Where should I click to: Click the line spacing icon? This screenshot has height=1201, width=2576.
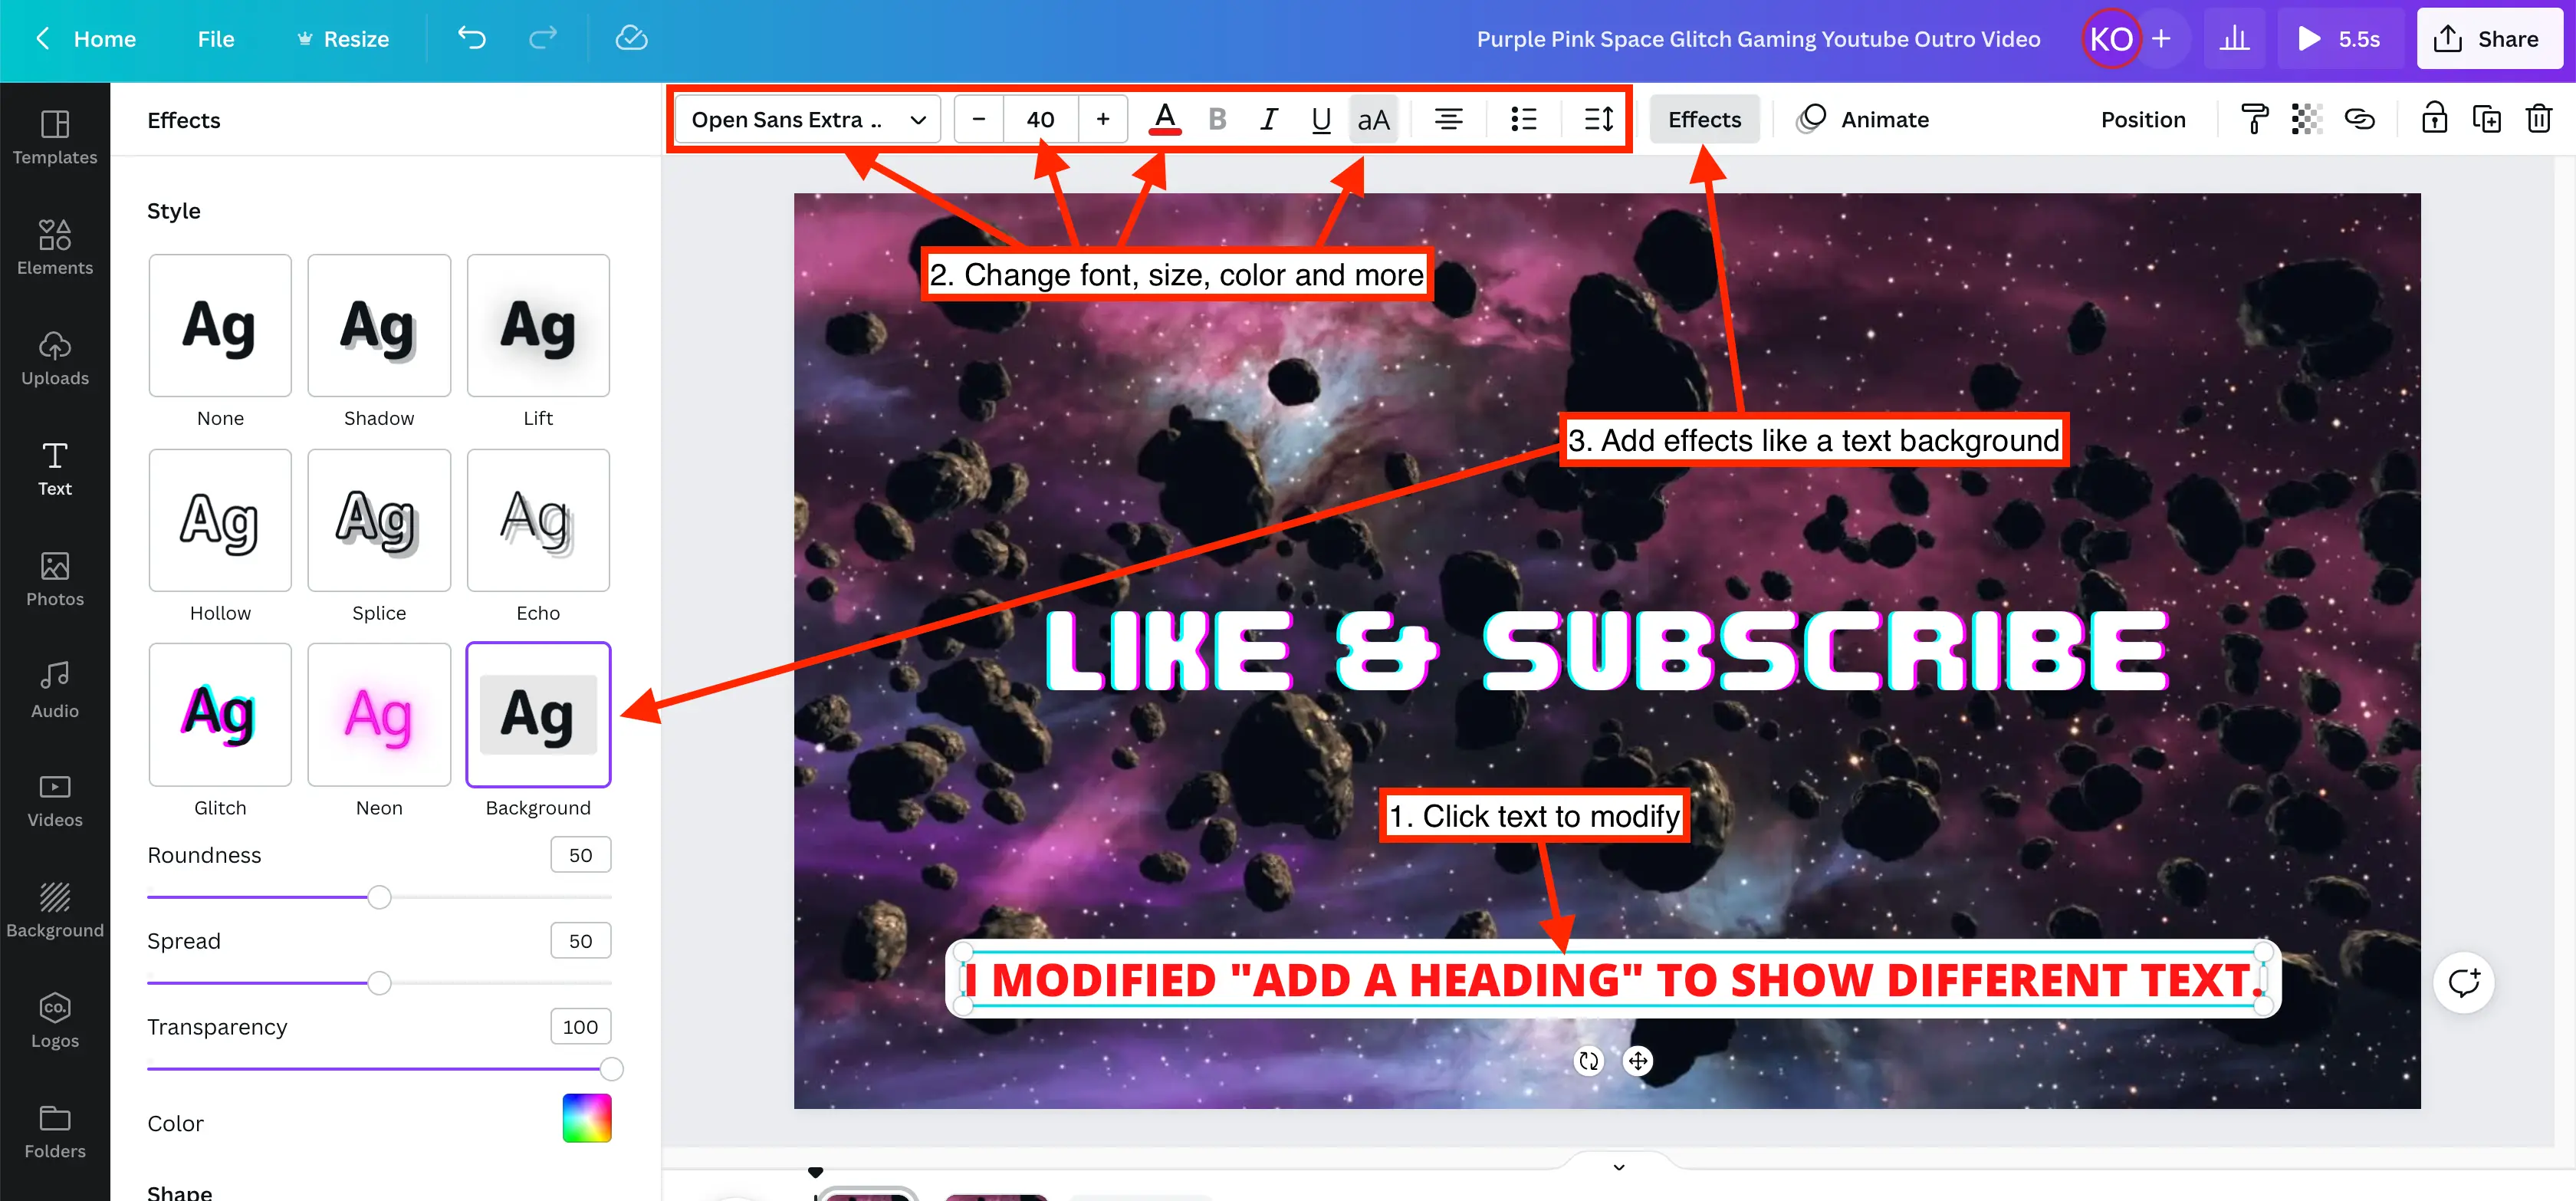tap(1598, 119)
